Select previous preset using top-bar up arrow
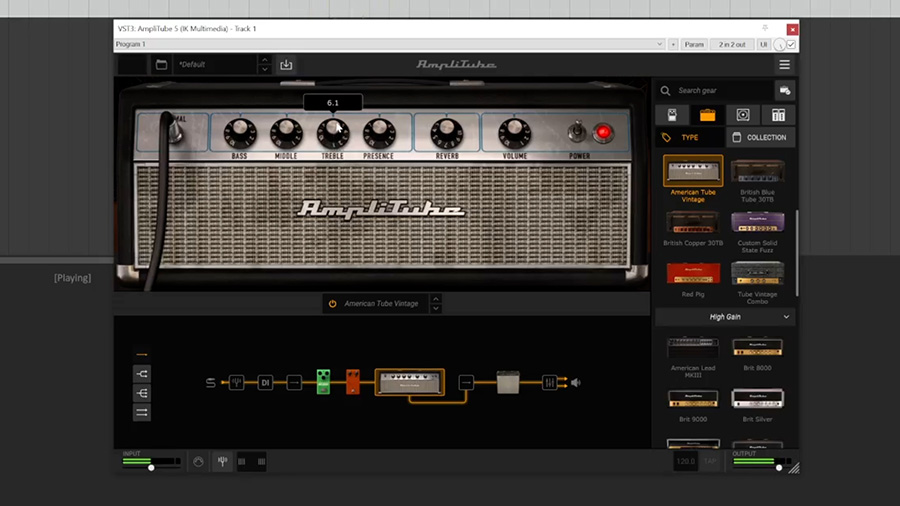Image resolution: width=900 pixels, height=506 pixels. point(264,60)
